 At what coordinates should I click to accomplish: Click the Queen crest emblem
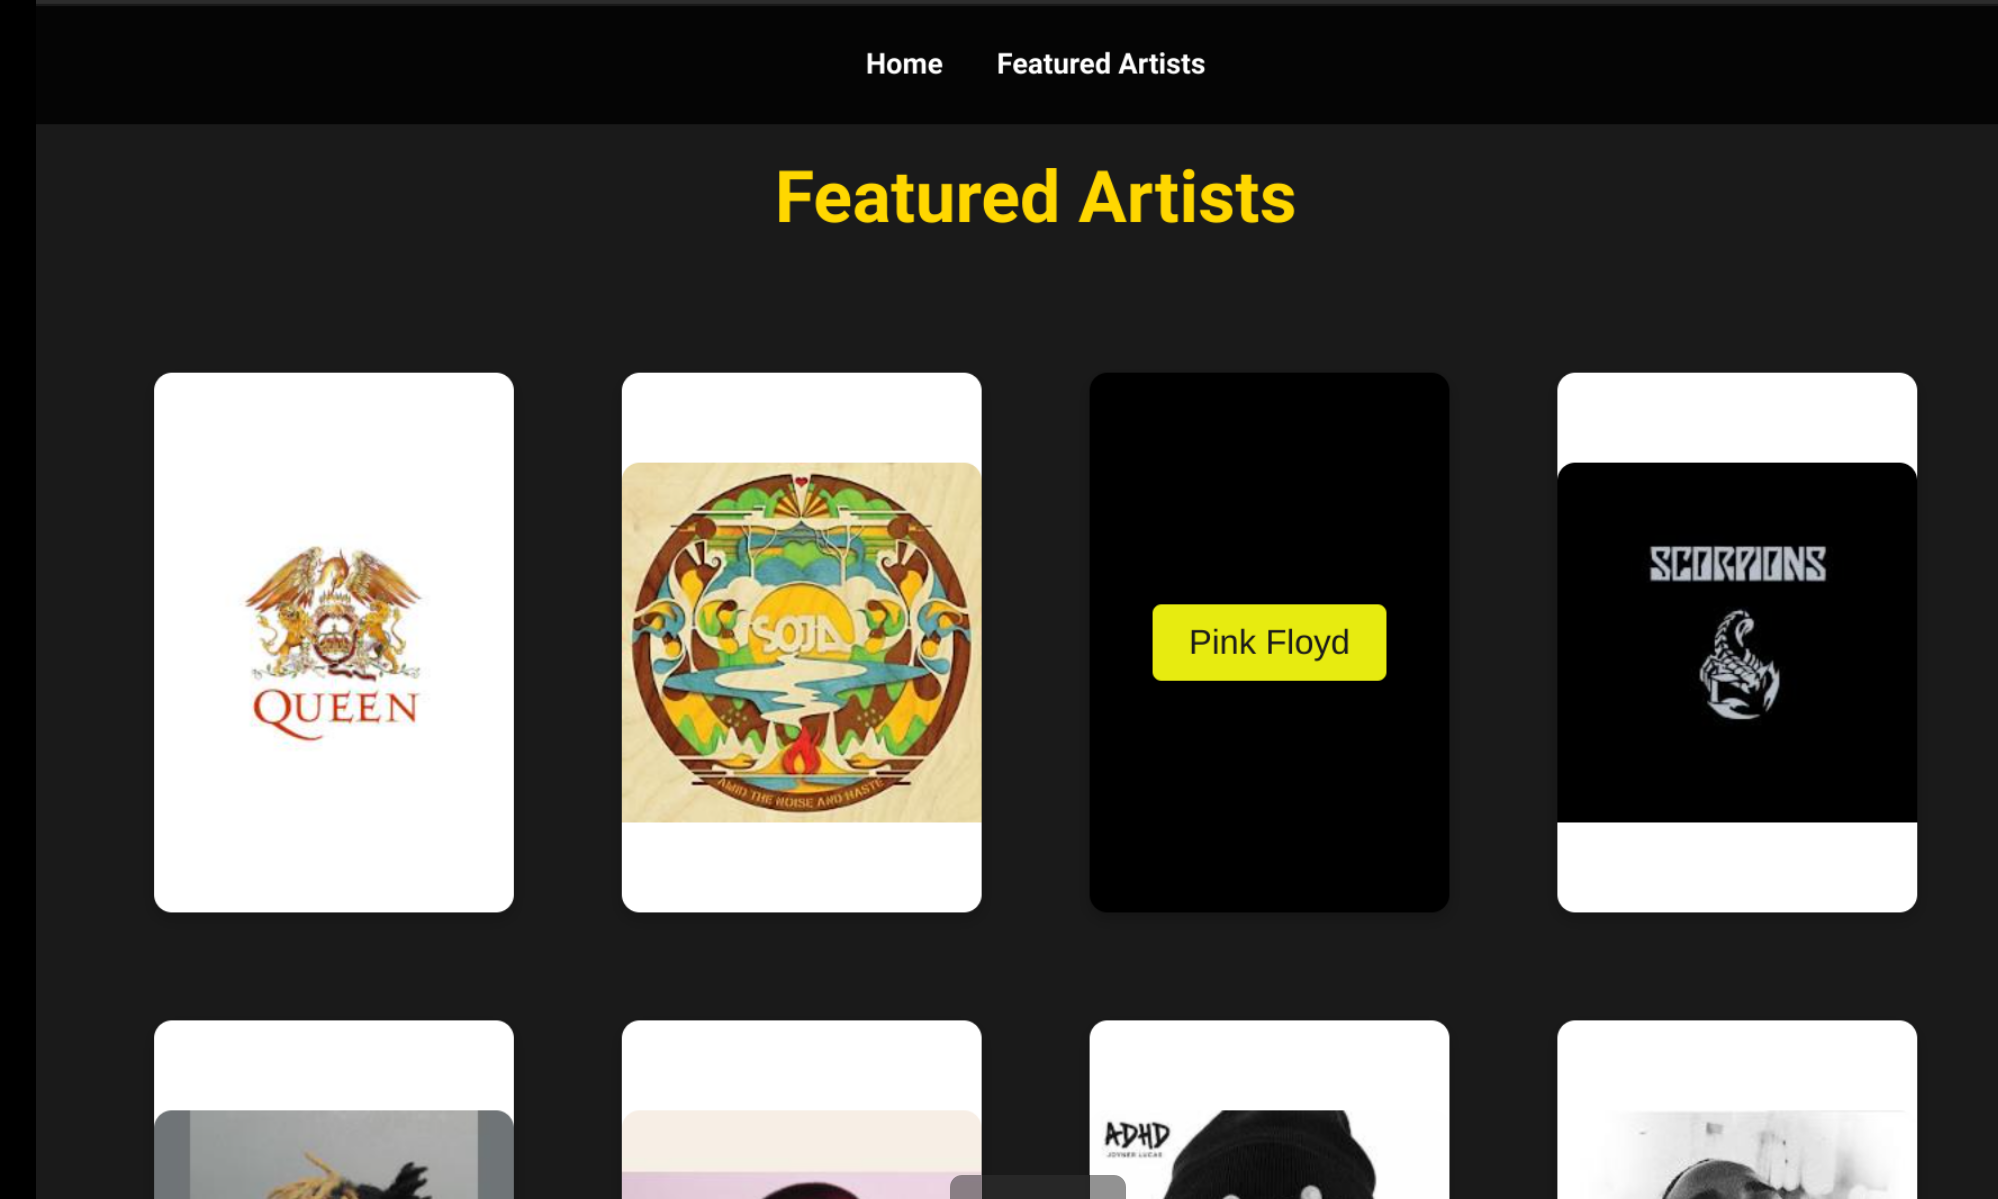[333, 612]
